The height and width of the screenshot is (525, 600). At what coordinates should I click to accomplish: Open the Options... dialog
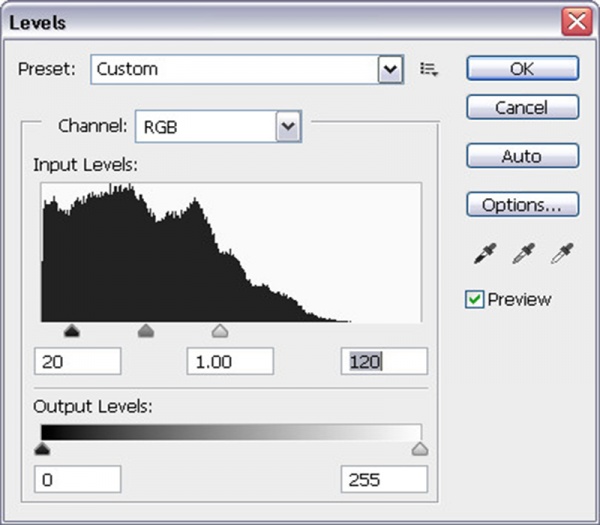coord(523,204)
